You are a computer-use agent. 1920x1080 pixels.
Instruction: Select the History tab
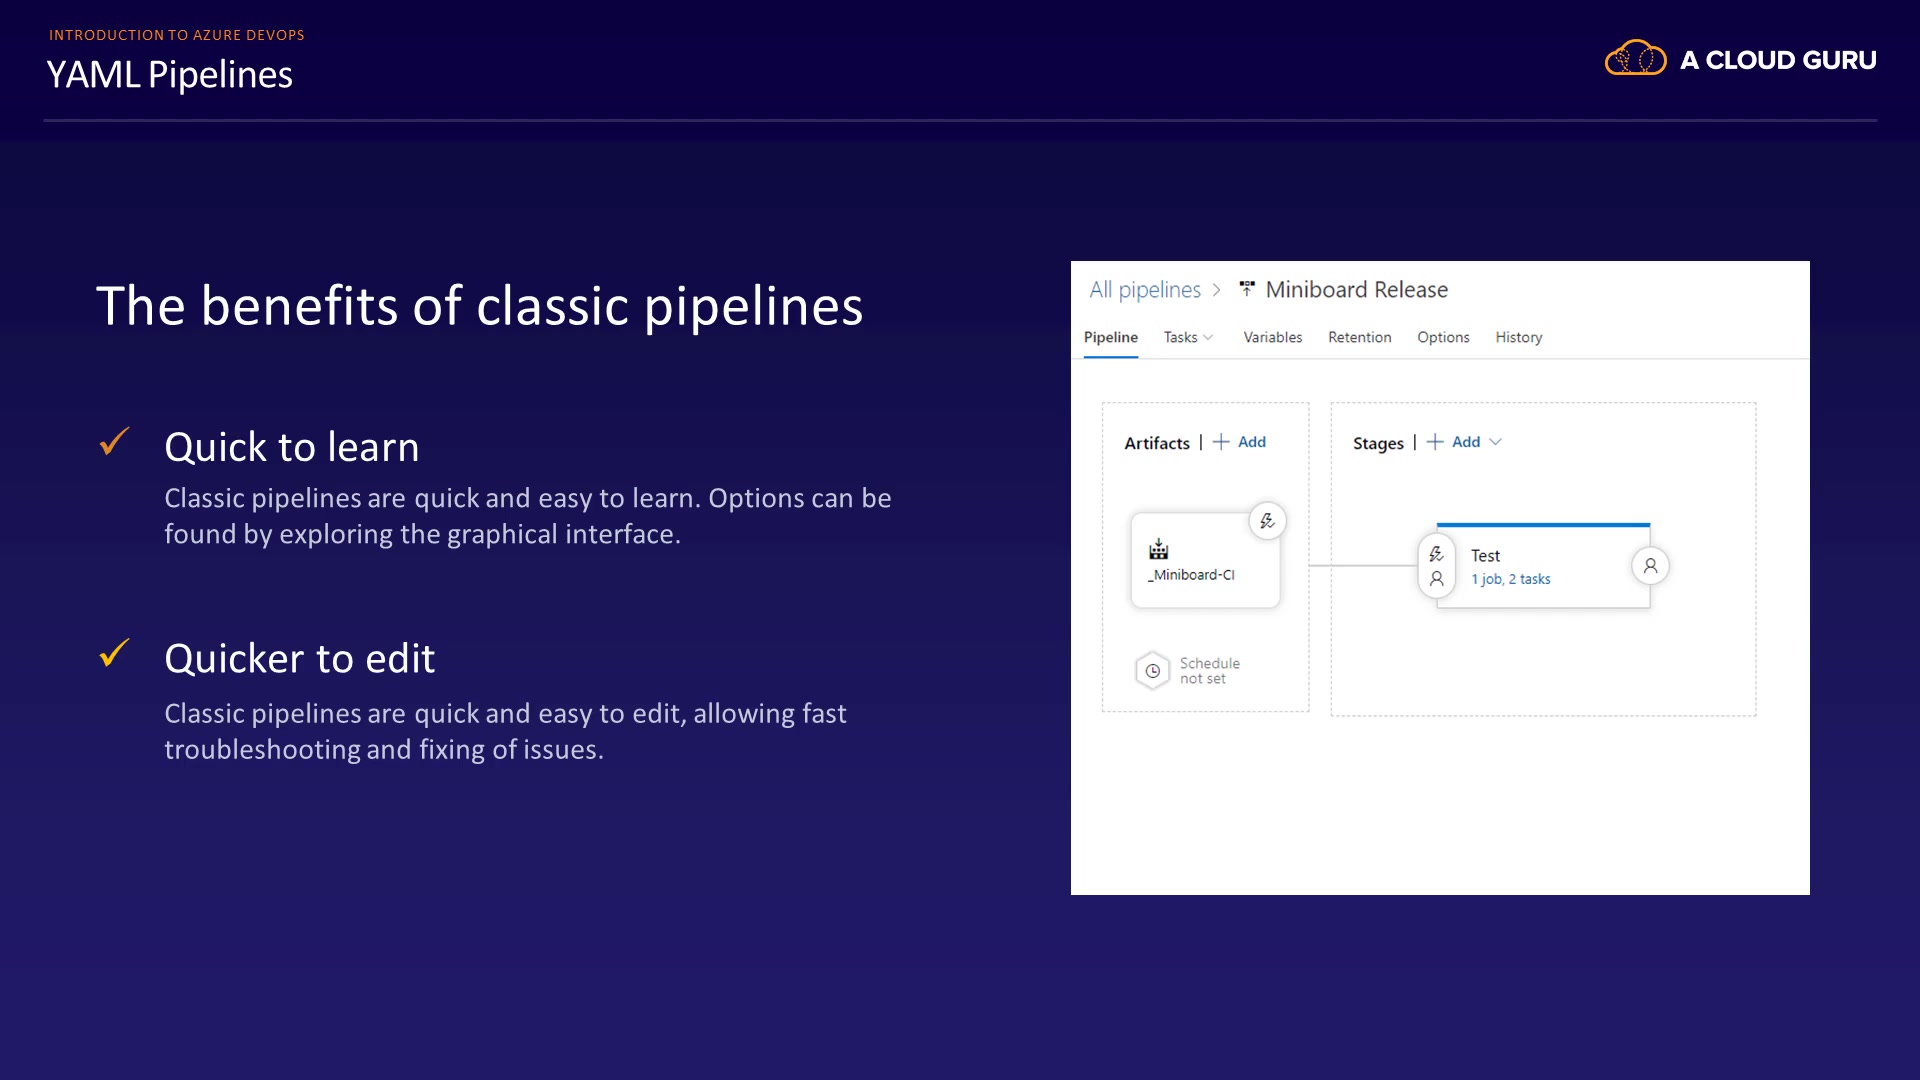point(1518,338)
